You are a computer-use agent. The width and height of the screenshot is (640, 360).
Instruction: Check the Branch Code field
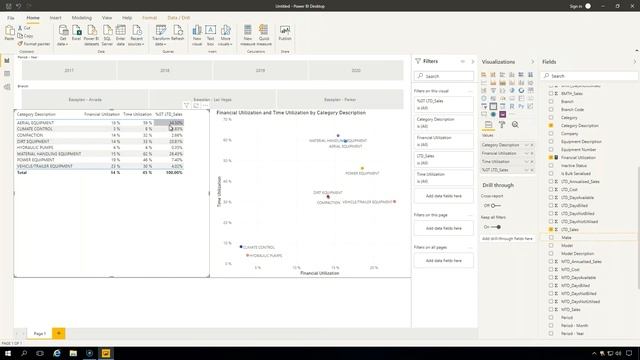click(551, 109)
